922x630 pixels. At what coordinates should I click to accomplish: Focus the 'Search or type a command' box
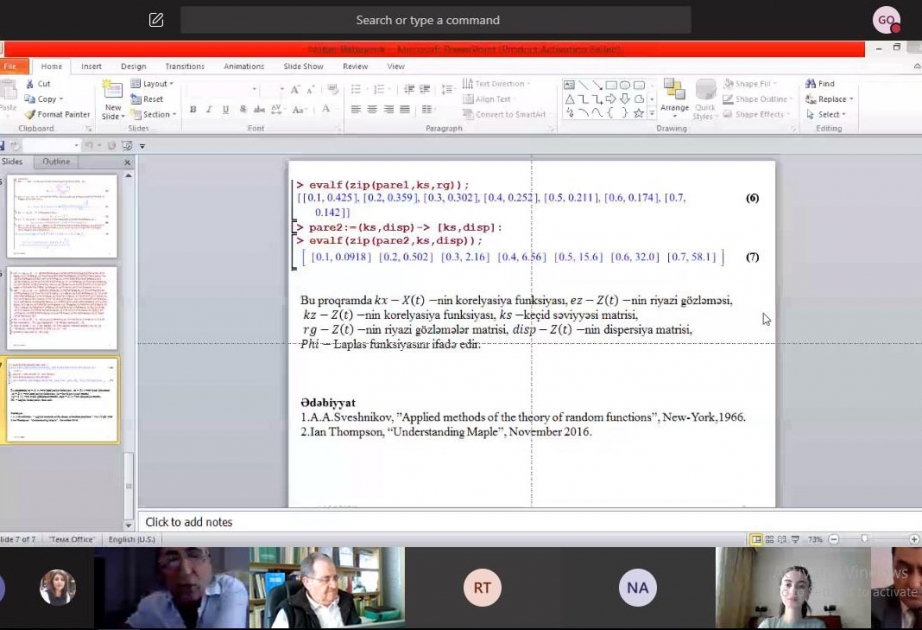coord(436,20)
